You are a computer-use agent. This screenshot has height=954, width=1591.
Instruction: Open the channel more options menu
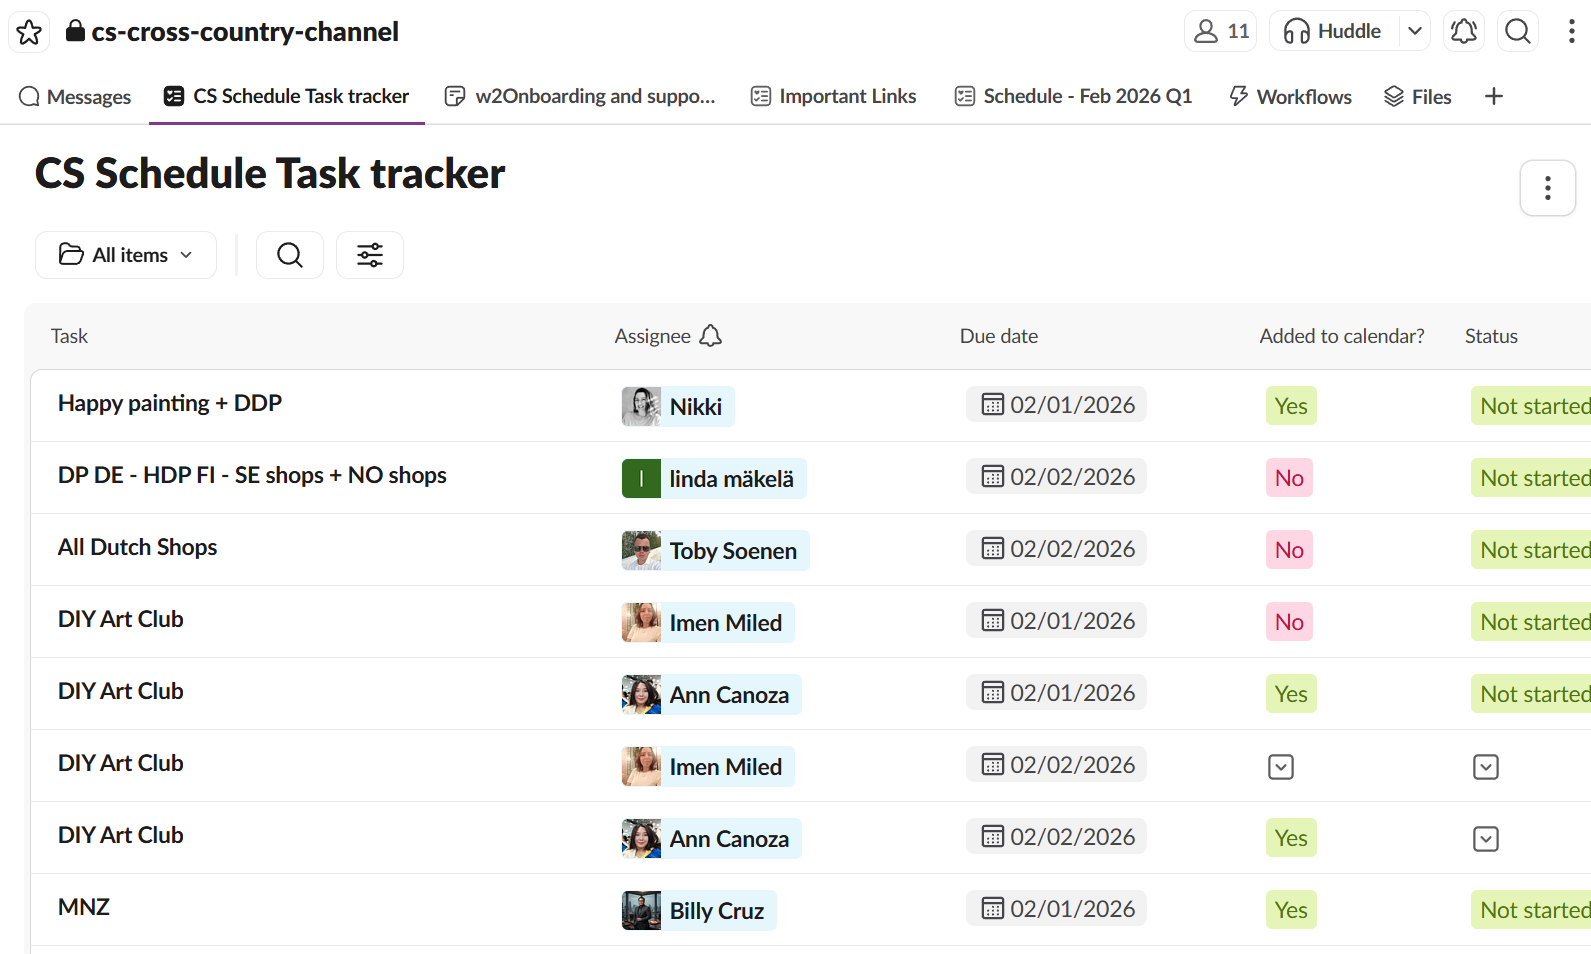(1571, 32)
